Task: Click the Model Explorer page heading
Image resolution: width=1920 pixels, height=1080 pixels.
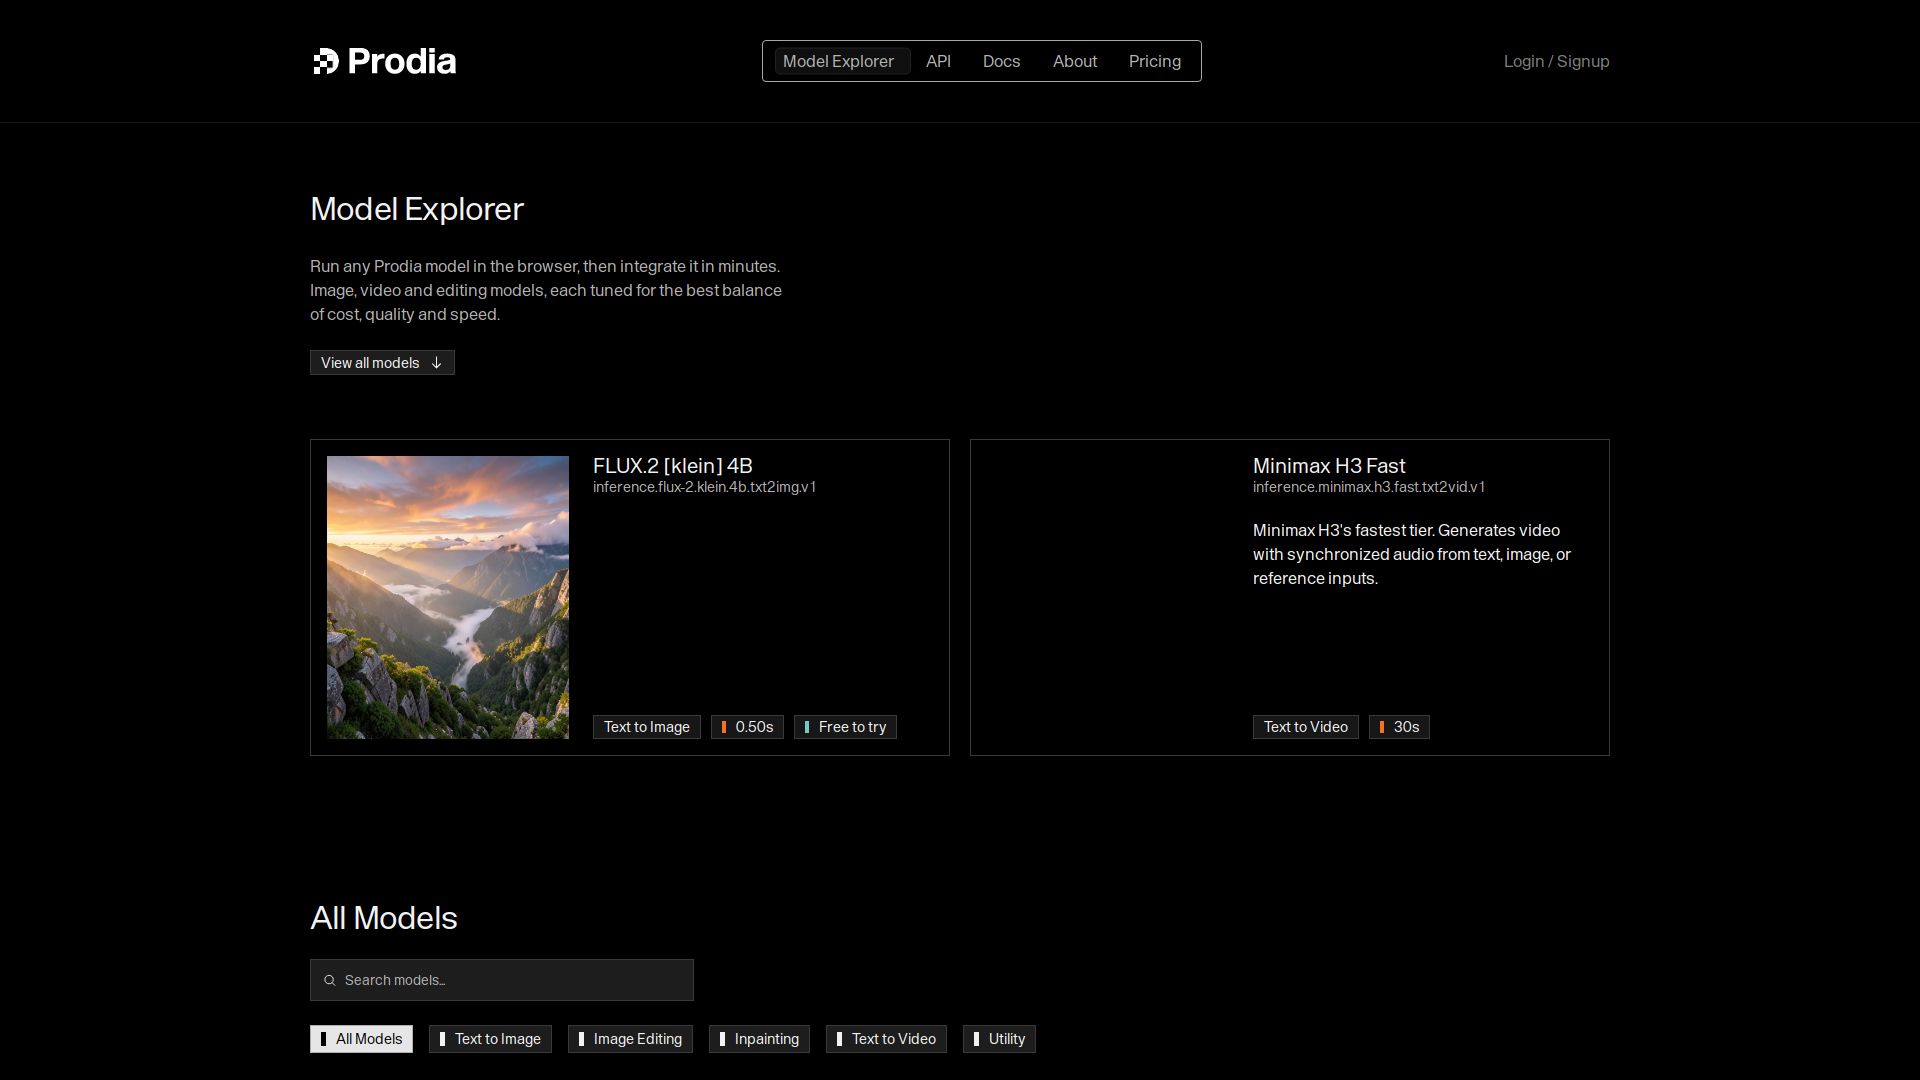Action: [417, 209]
